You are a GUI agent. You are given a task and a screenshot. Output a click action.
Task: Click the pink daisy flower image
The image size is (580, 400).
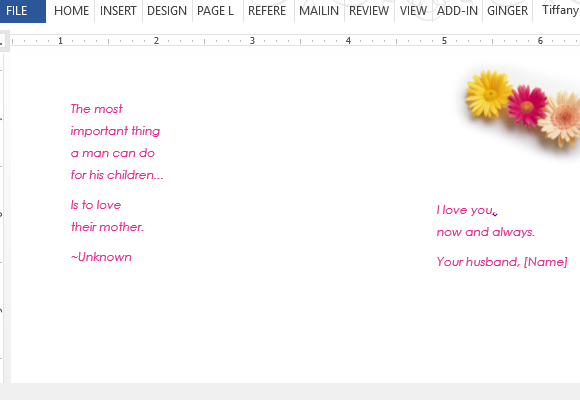click(x=527, y=106)
